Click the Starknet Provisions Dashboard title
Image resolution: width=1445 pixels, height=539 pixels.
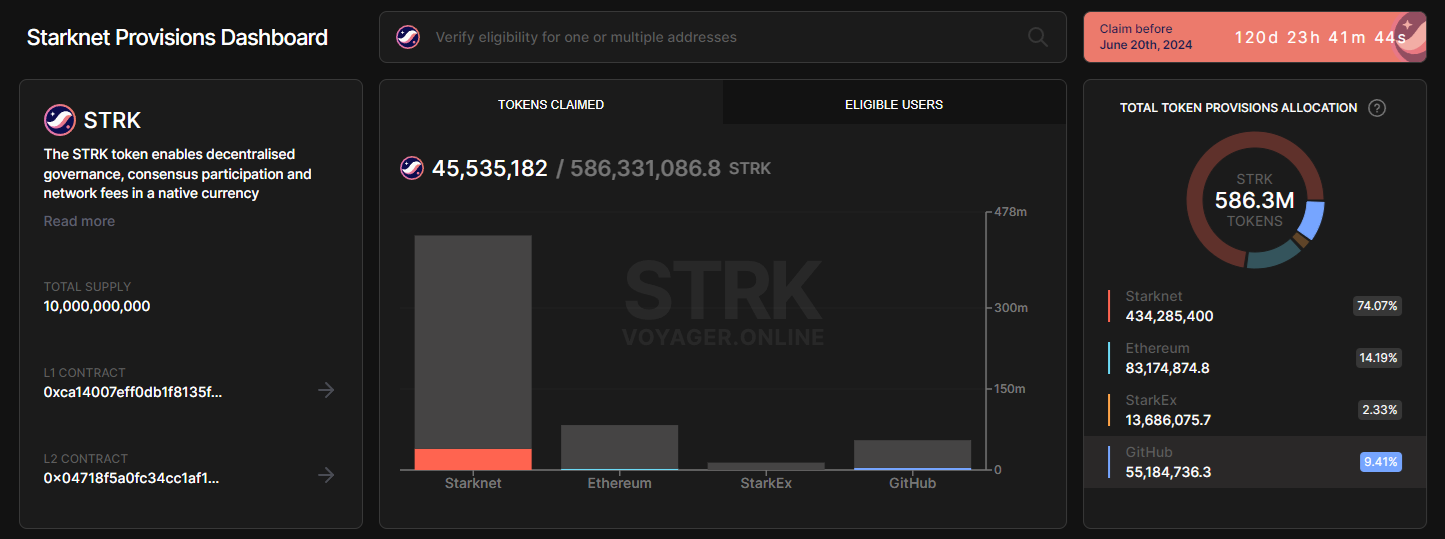[177, 37]
